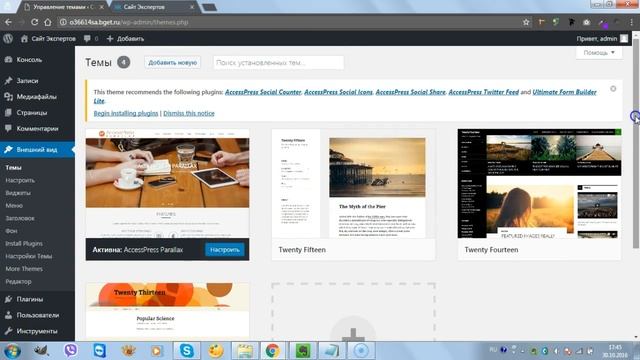640x360 pixels.
Task: Click the Сайт Экспертов admin bar label
Action: [53, 39]
